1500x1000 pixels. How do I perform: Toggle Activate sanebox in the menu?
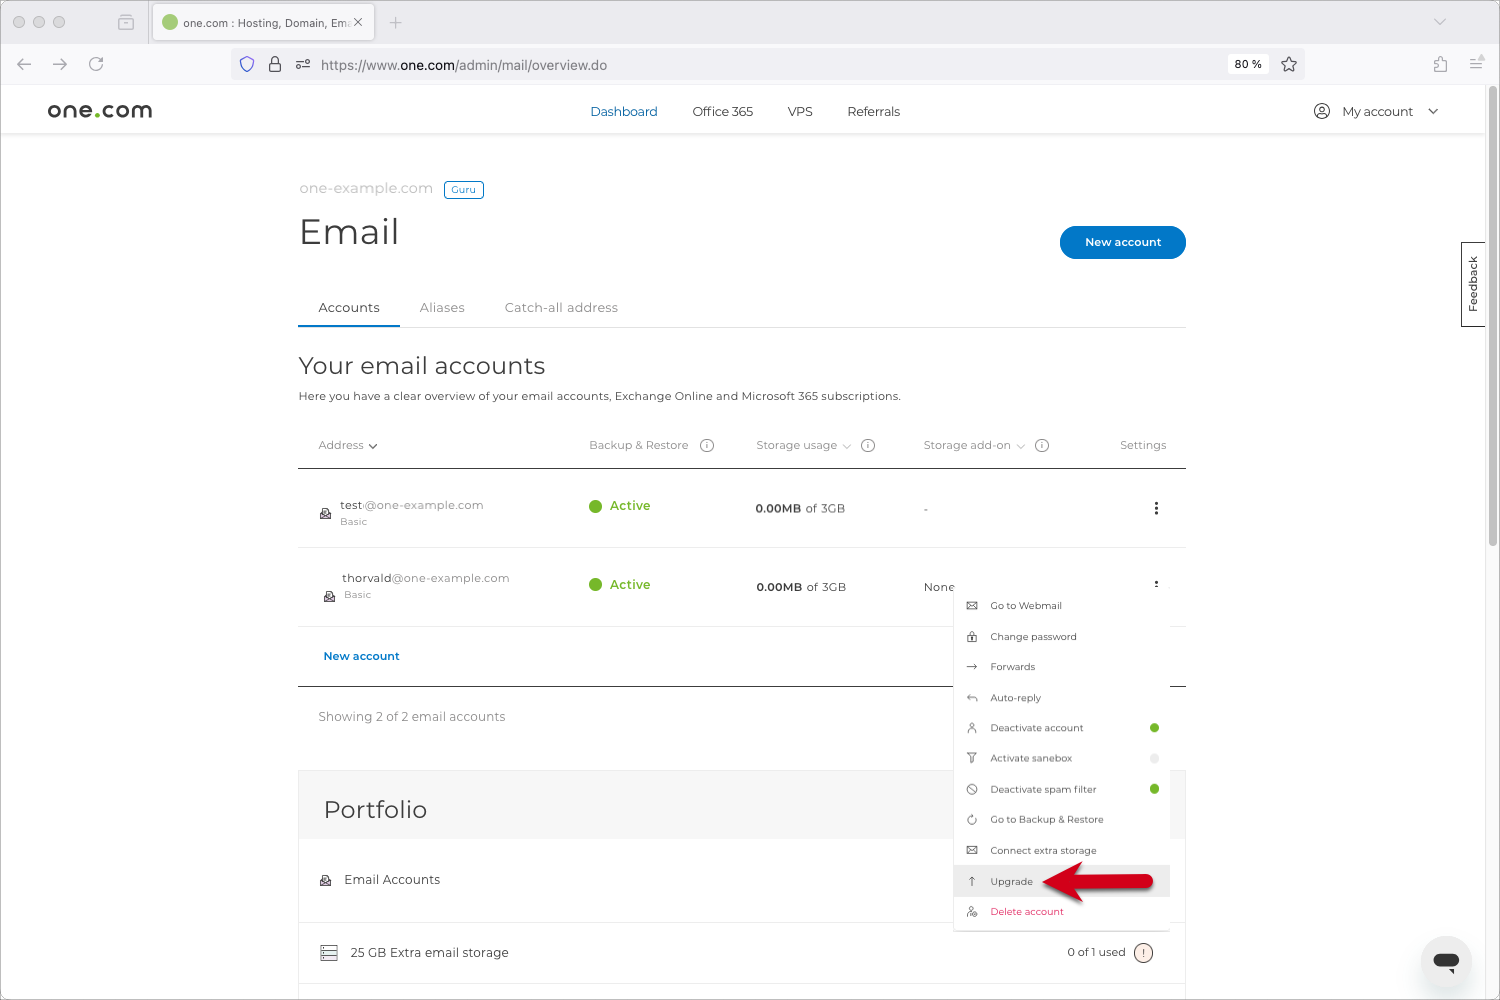(1154, 759)
